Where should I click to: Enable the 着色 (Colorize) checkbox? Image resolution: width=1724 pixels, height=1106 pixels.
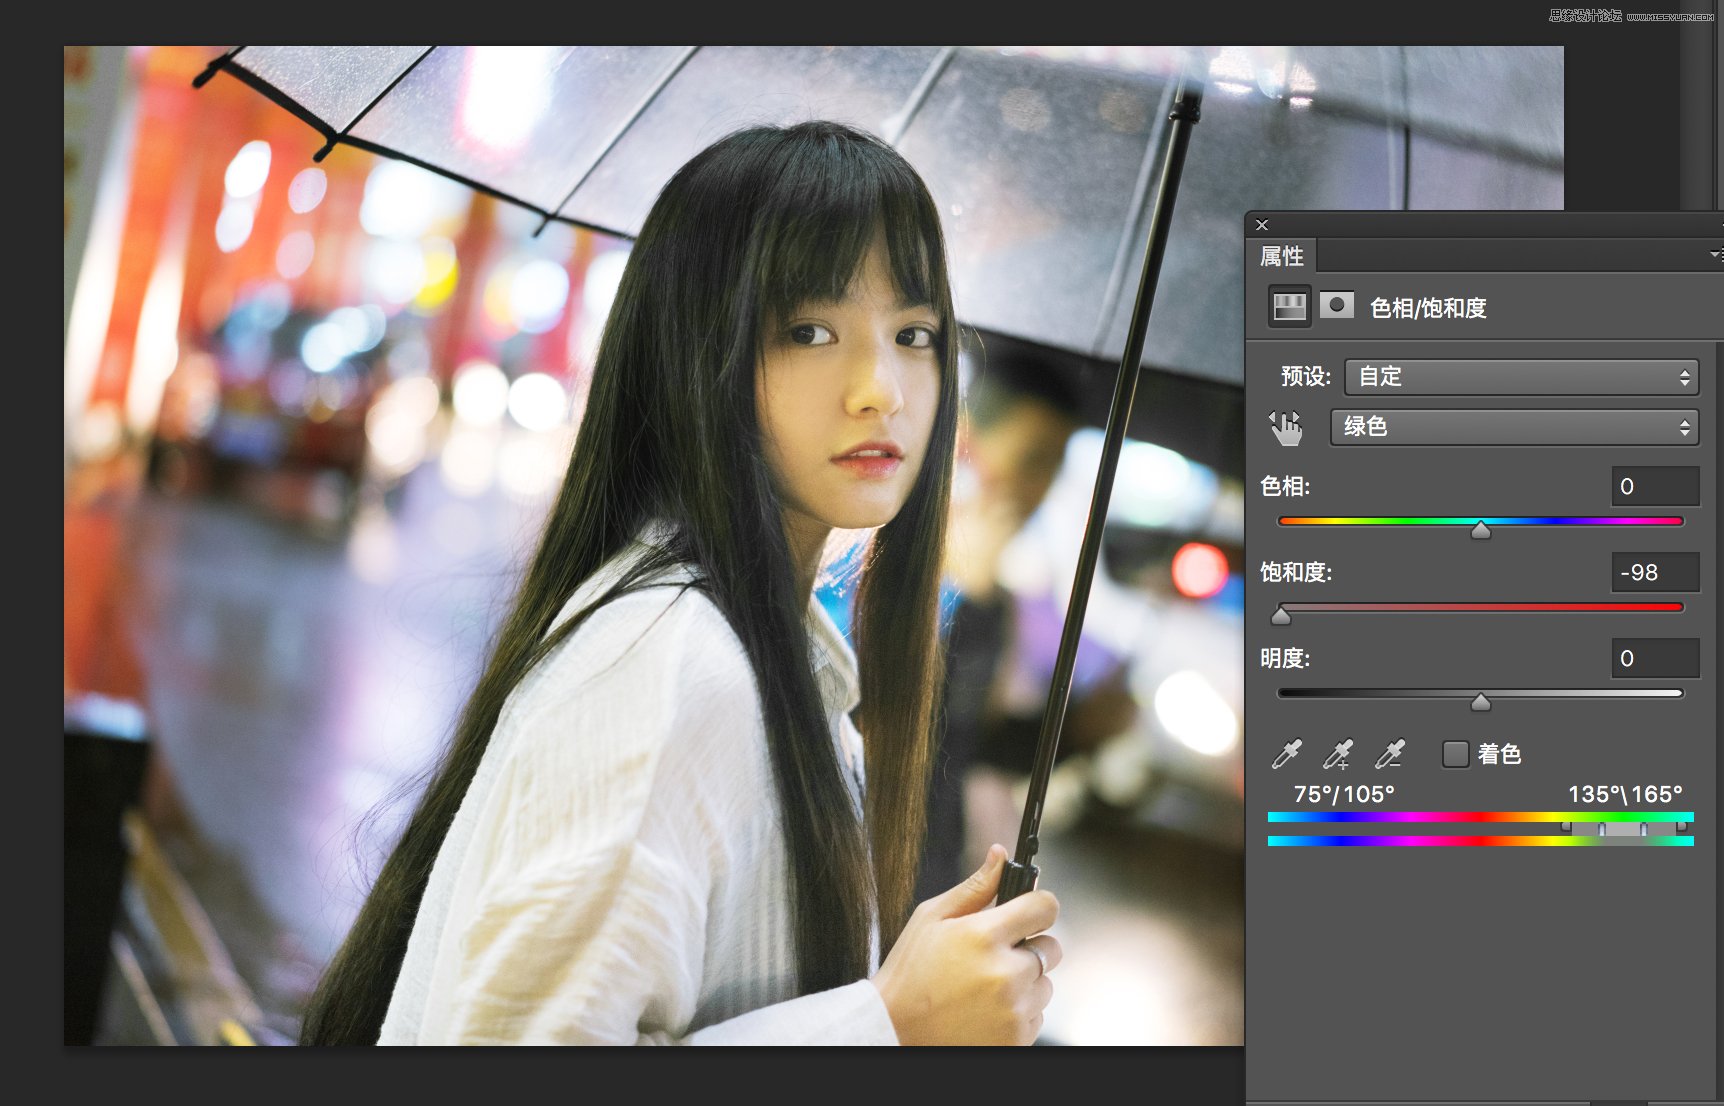coord(1456,754)
